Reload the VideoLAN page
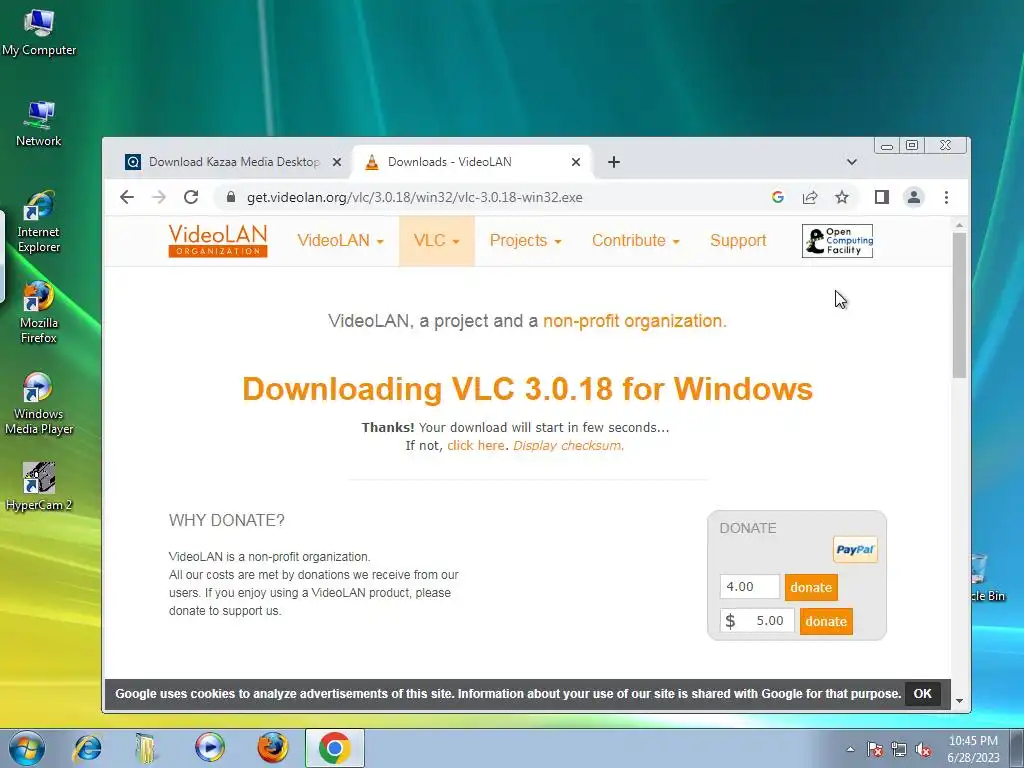The image size is (1024, 768). pos(191,197)
